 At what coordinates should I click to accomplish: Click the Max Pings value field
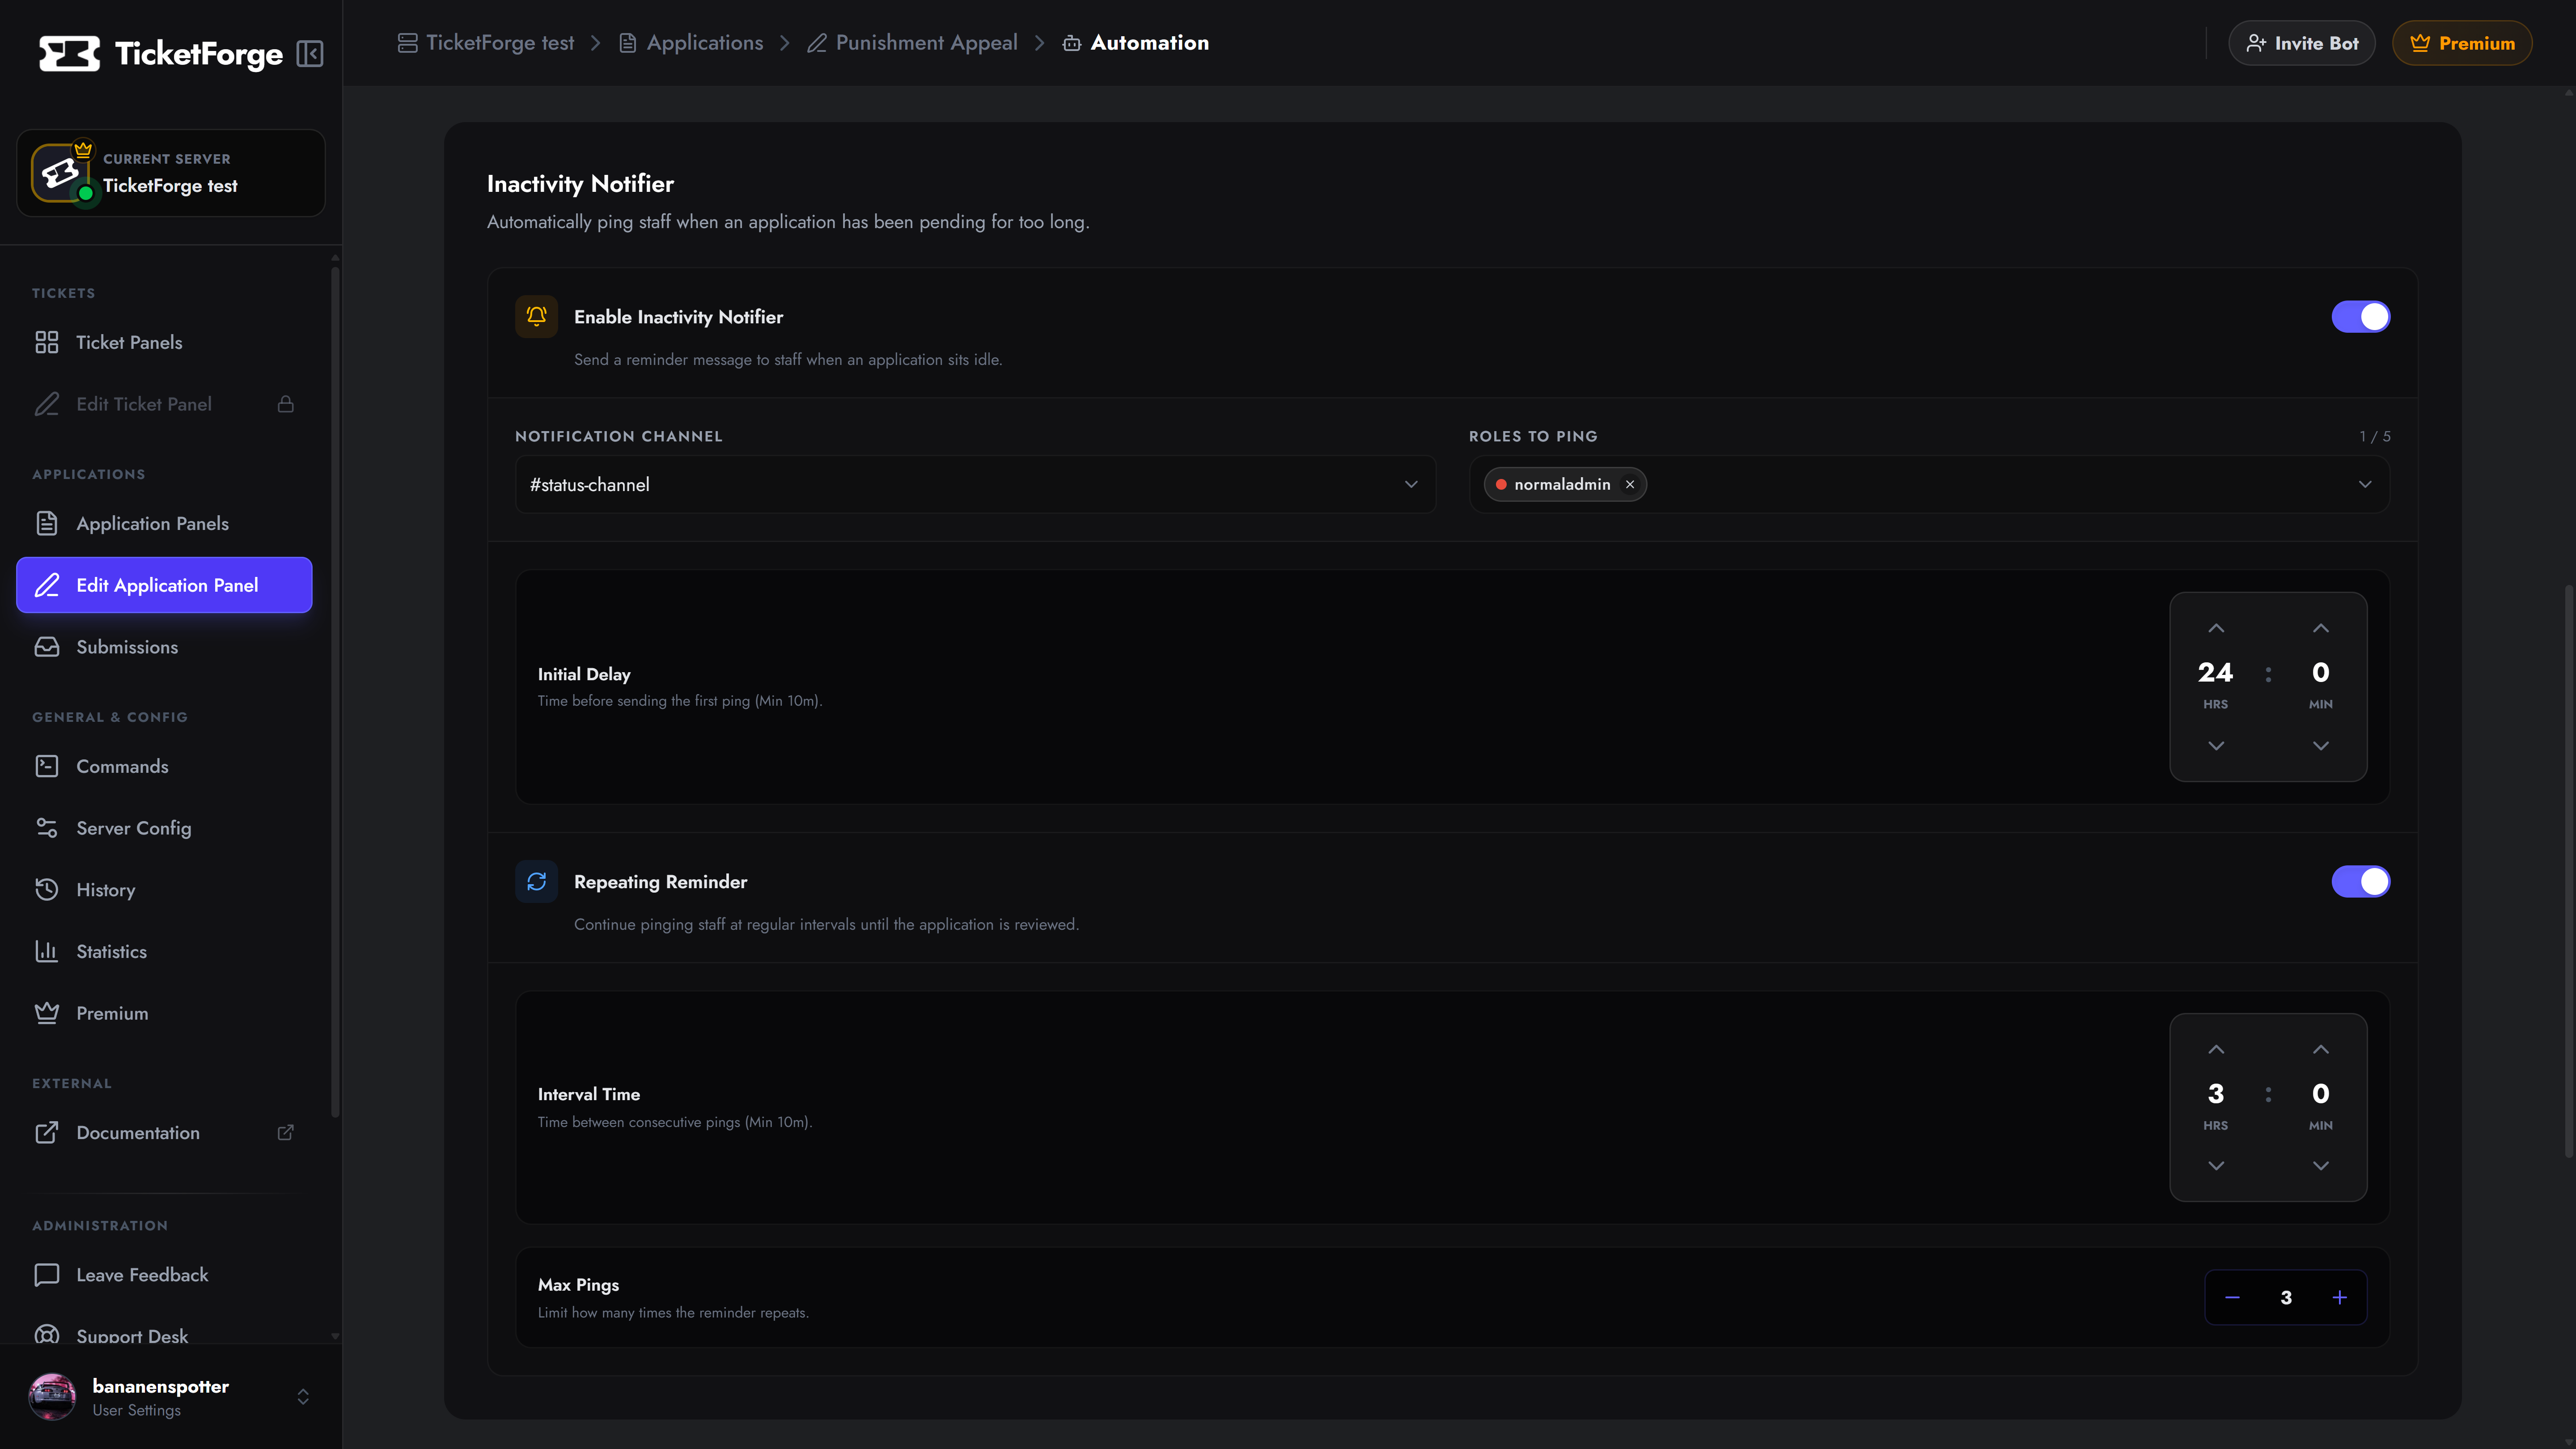pos(2286,1298)
